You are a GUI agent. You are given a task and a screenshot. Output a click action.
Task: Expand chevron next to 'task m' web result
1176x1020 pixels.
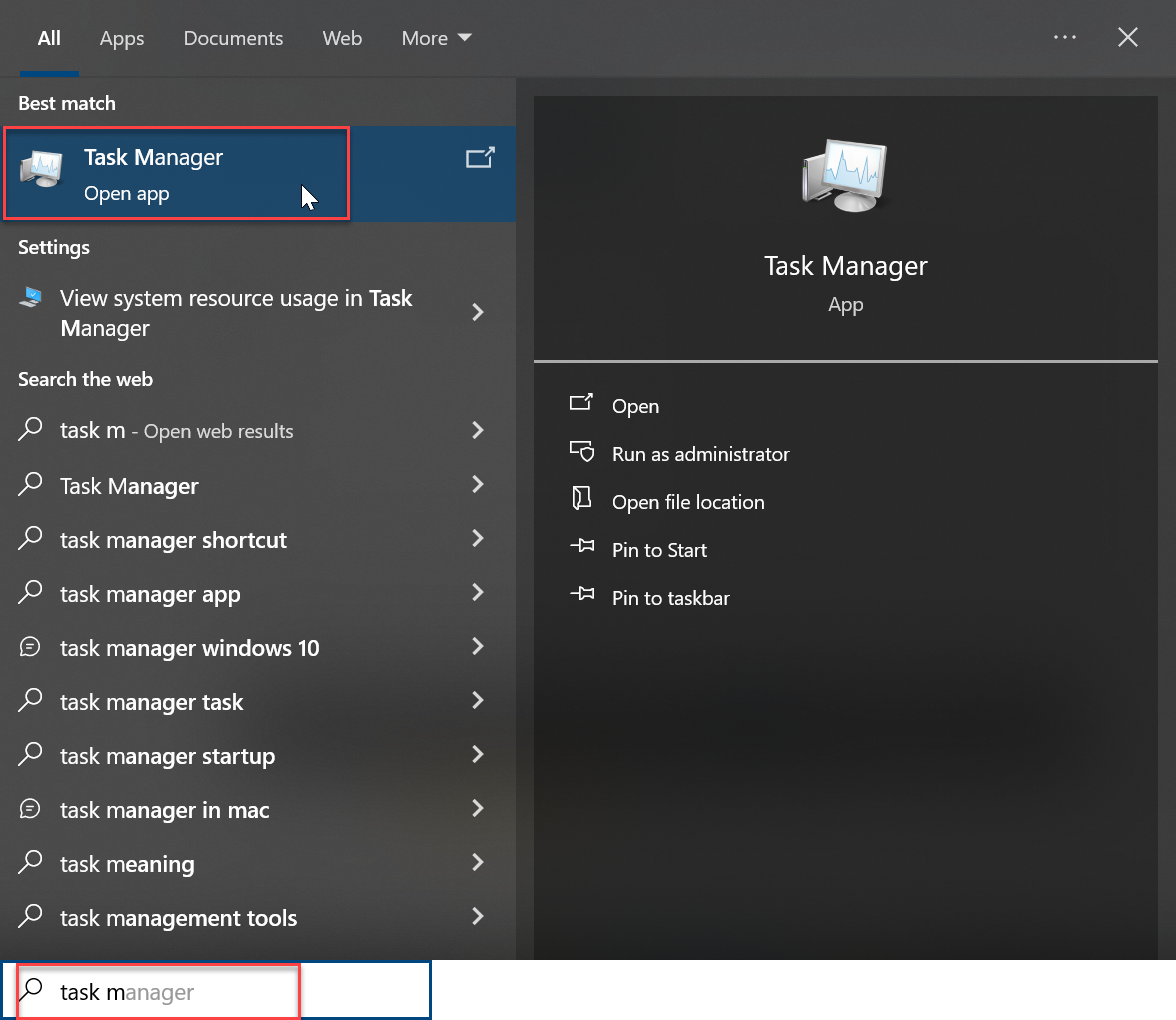(478, 430)
